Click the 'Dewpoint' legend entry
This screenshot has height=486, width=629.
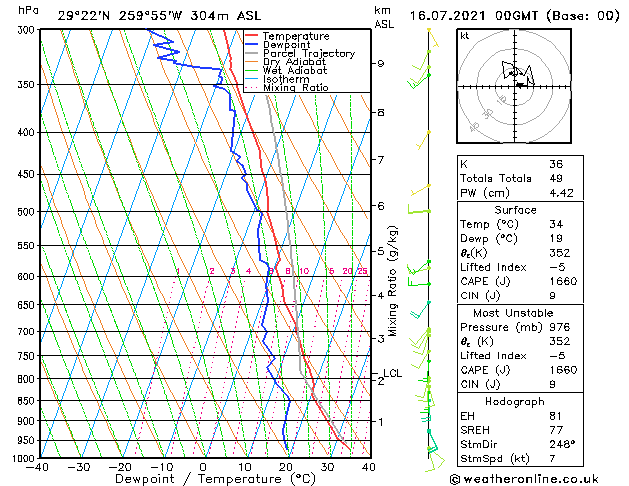point(286,45)
